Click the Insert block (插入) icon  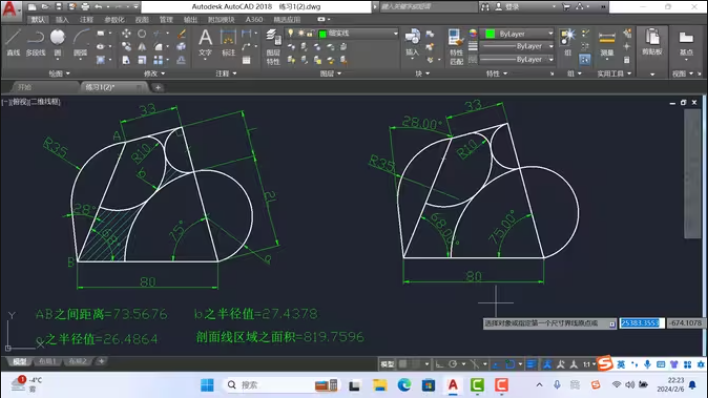(412, 42)
